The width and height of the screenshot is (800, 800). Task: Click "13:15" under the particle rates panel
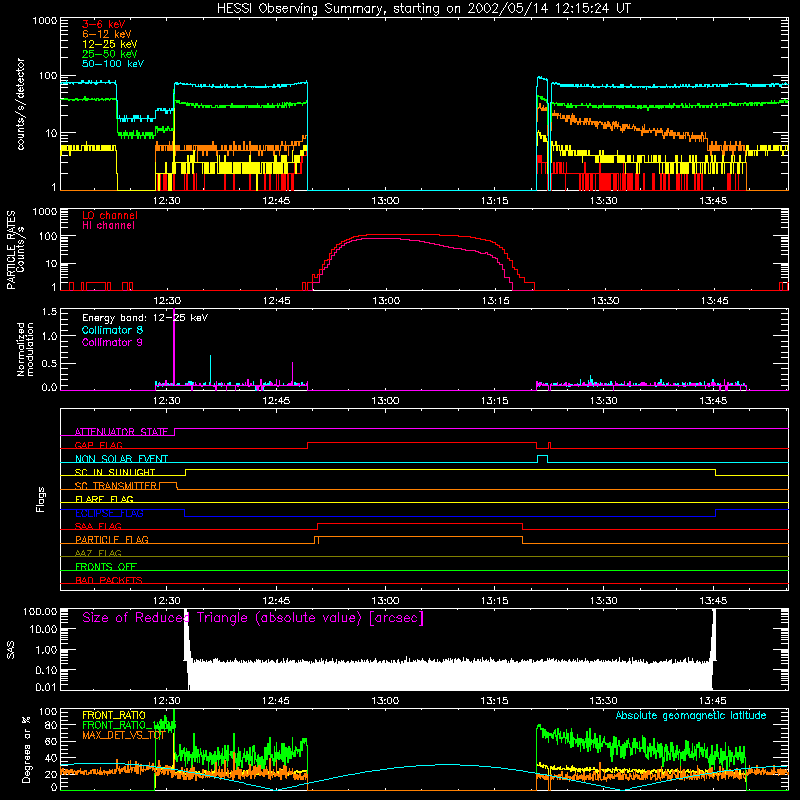click(x=495, y=301)
